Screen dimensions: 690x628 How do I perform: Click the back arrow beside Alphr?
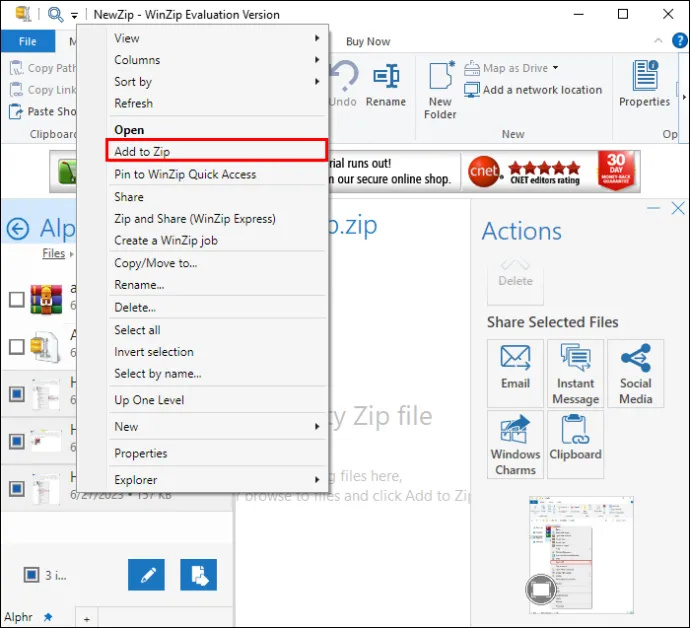click(x=18, y=229)
